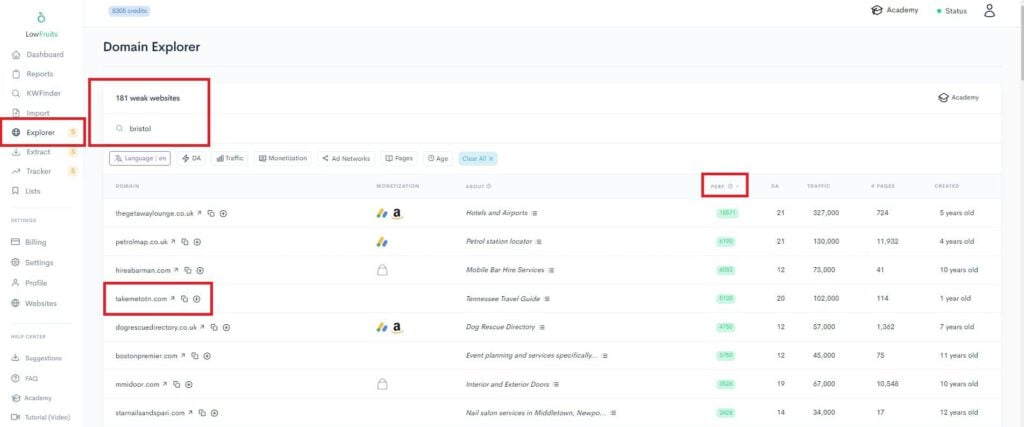Add mmidoor.com with plus icon
The width and height of the screenshot is (1024, 427).
pyautogui.click(x=189, y=385)
